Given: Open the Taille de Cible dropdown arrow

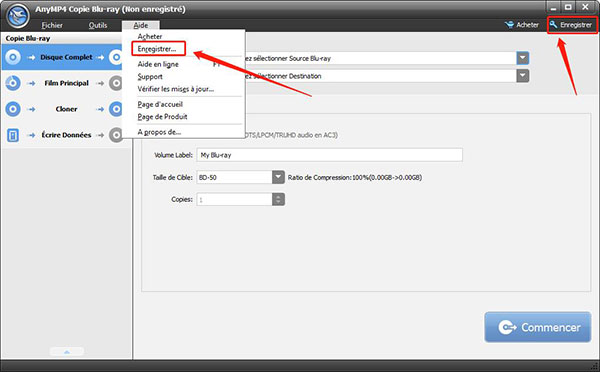Looking at the screenshot, I should point(278,177).
